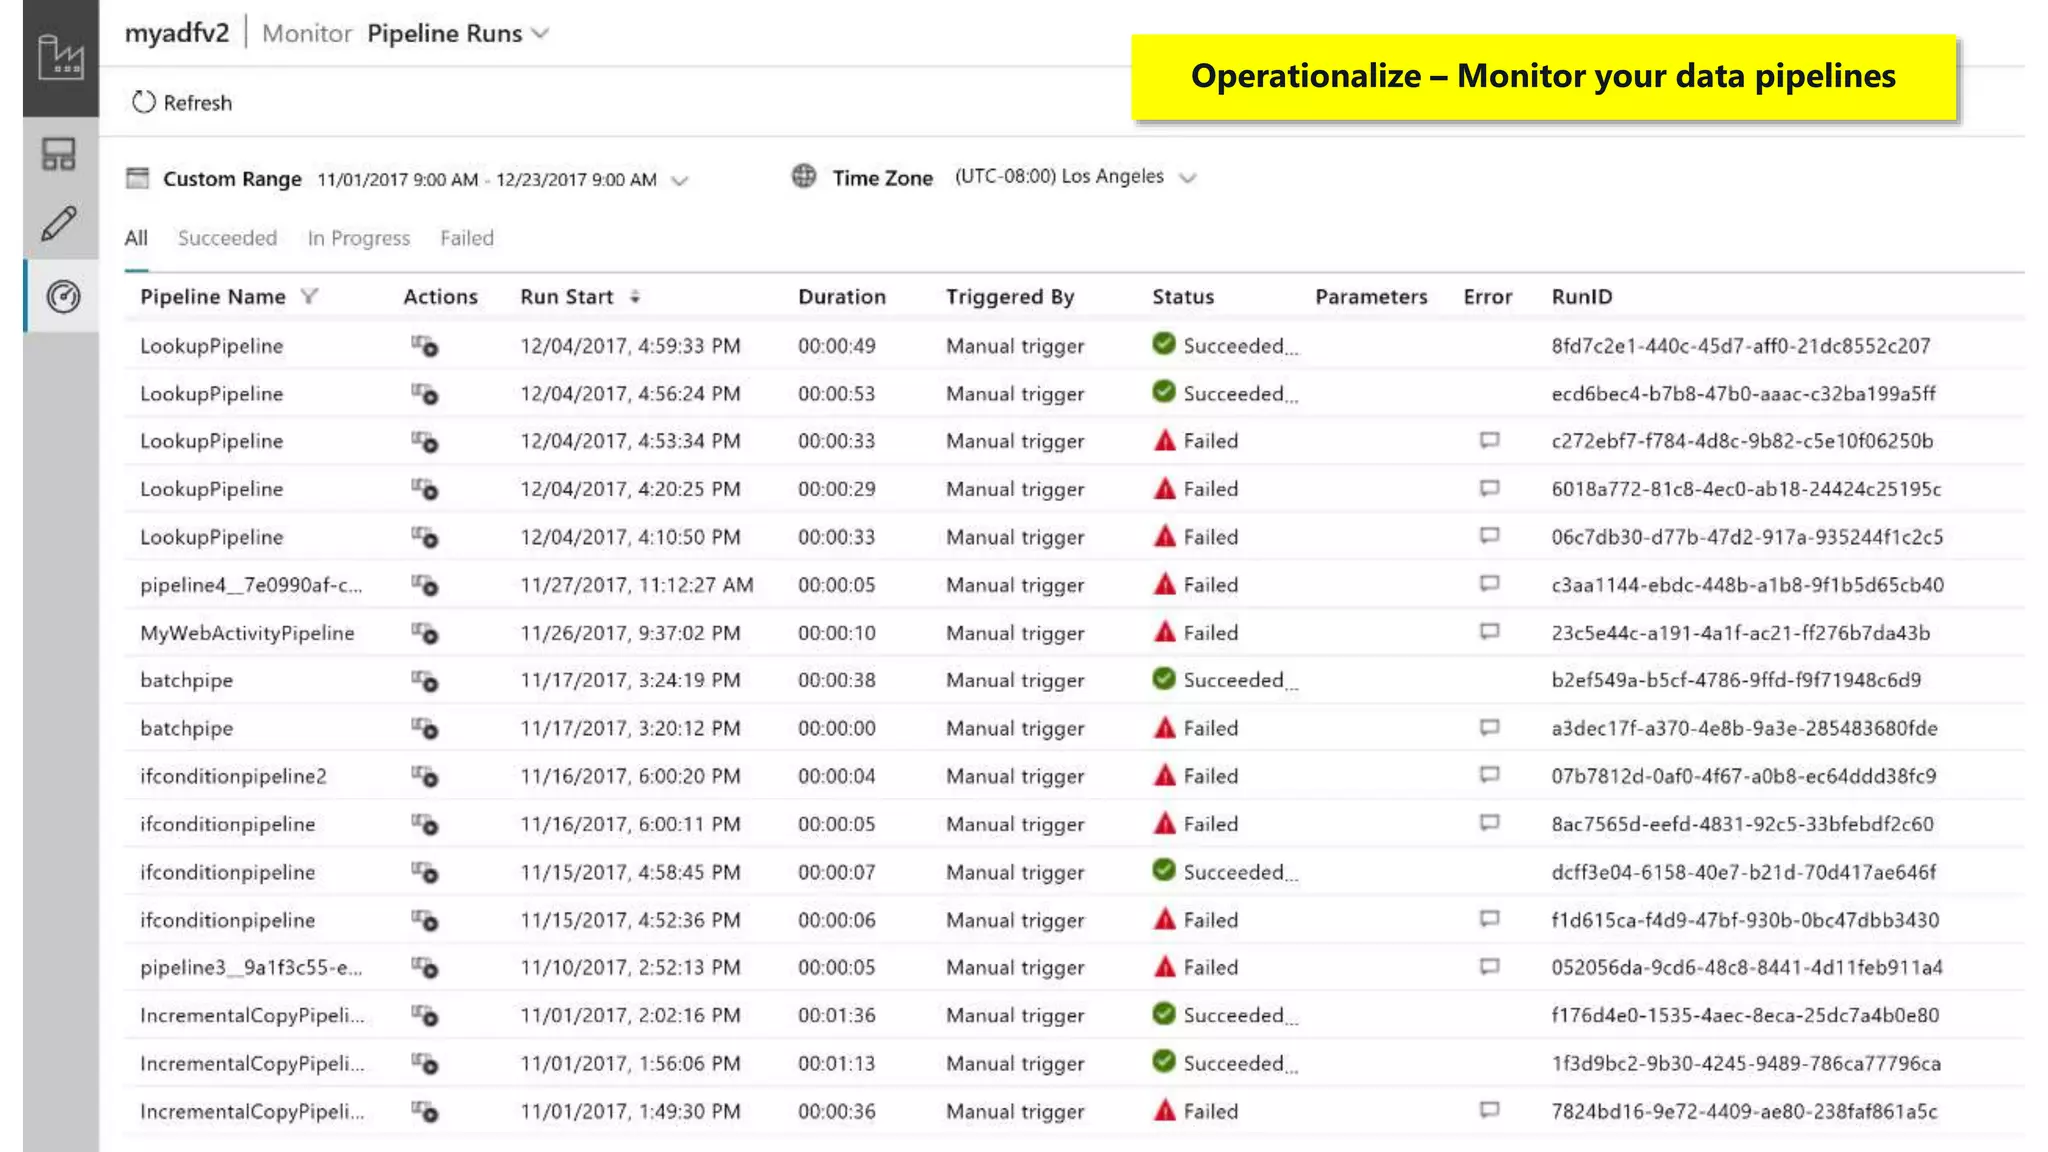Click the Data Factory home icon
The image size is (2048, 1152).
tap(60, 57)
